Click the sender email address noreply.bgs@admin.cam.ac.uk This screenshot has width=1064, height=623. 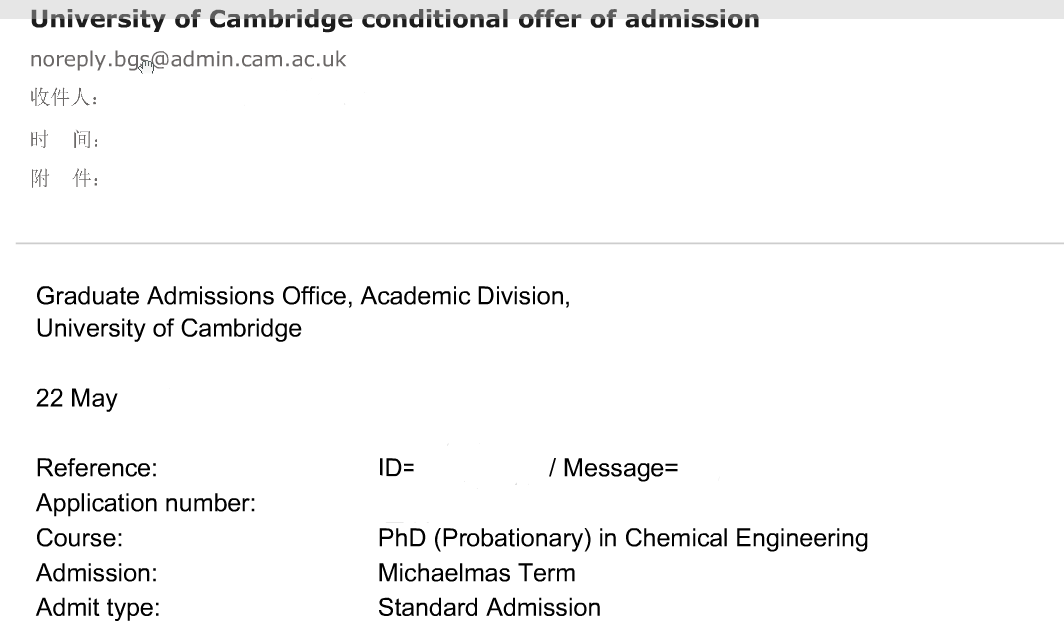pos(188,59)
